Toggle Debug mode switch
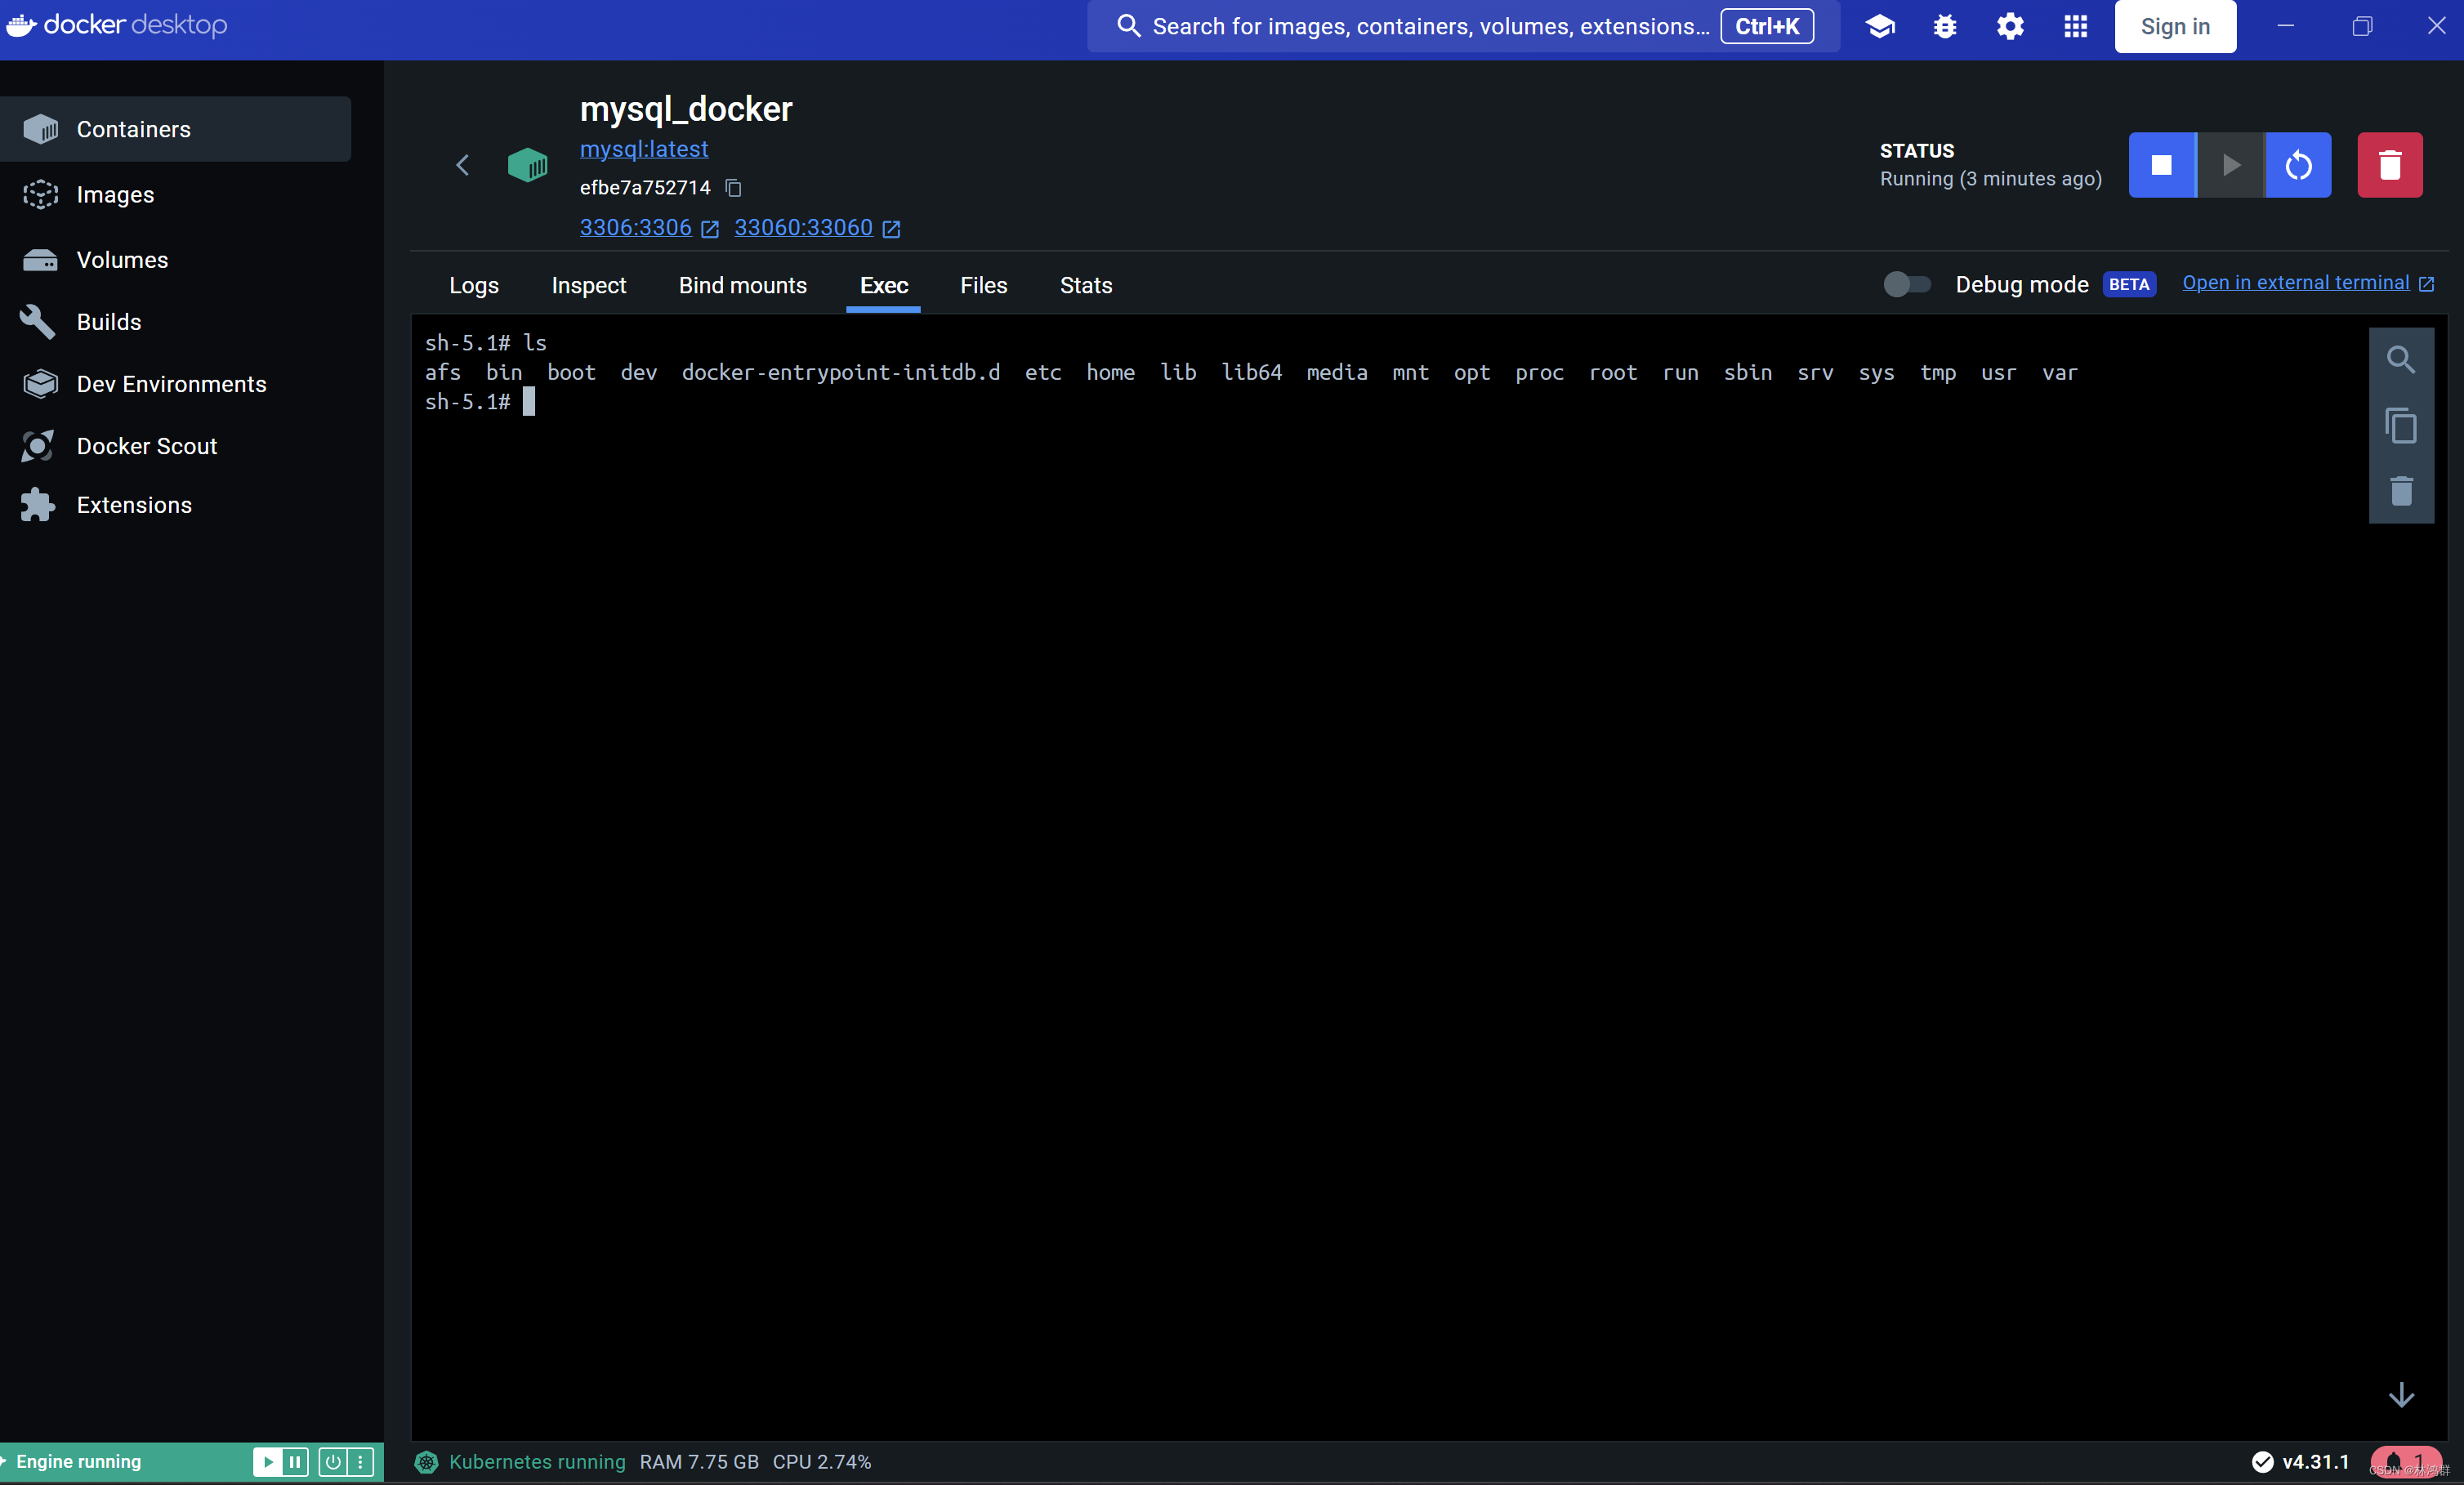The height and width of the screenshot is (1485, 2464). tap(1907, 285)
